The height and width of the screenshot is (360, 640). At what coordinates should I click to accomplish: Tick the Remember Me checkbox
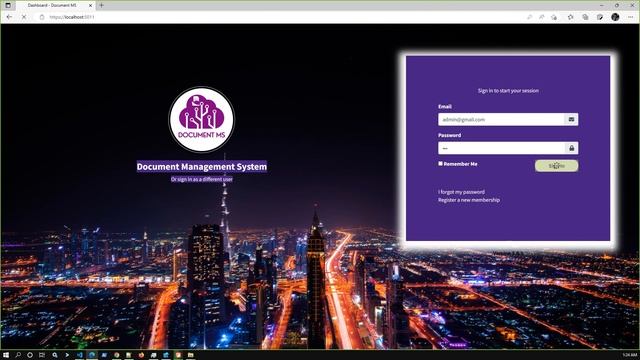pos(440,164)
